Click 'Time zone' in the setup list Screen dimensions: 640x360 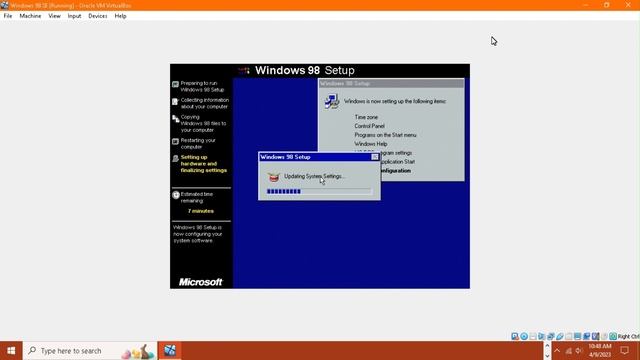click(366, 117)
